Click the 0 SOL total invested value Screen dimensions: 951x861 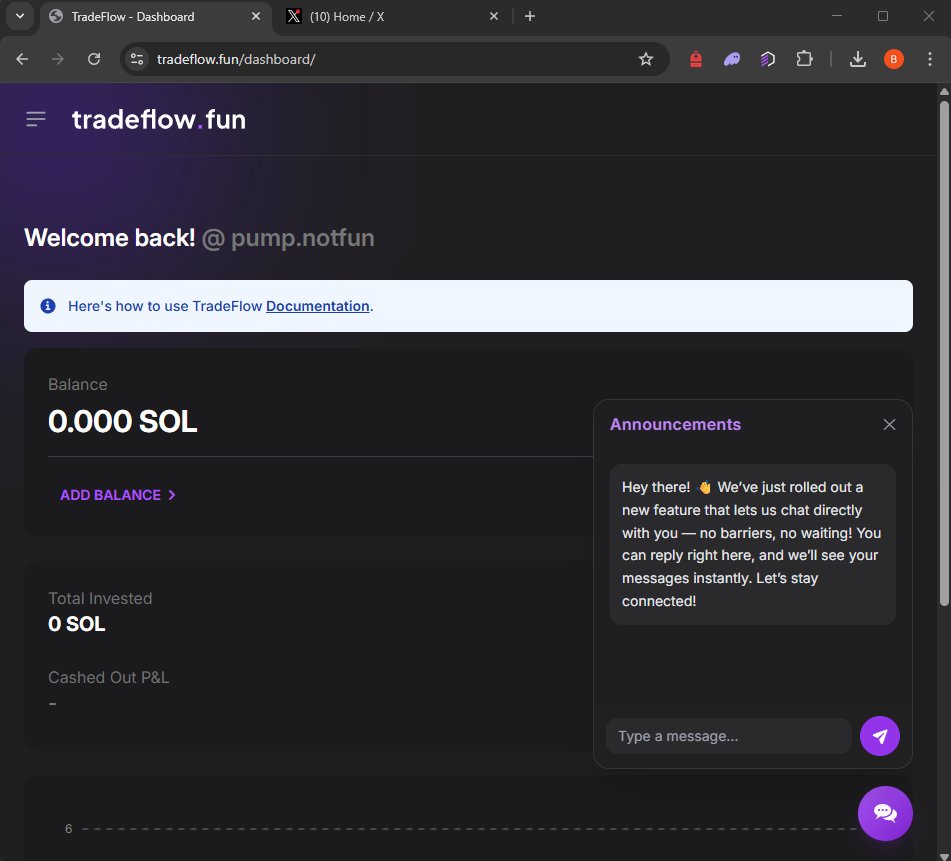point(77,624)
